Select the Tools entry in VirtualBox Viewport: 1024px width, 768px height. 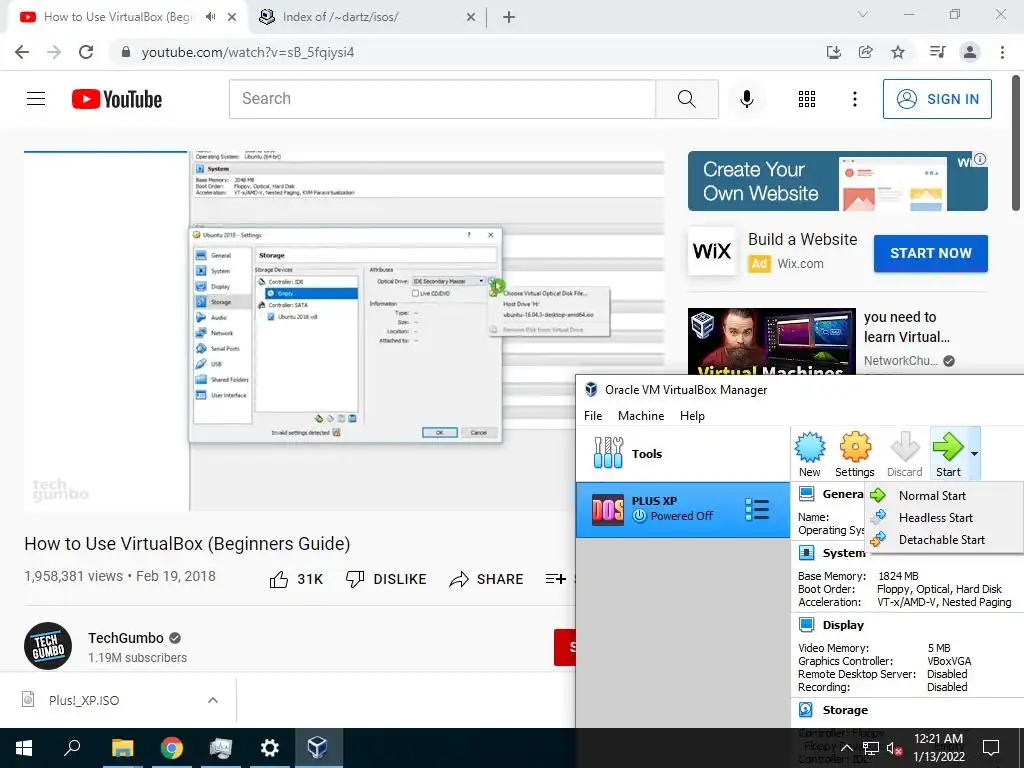682,454
